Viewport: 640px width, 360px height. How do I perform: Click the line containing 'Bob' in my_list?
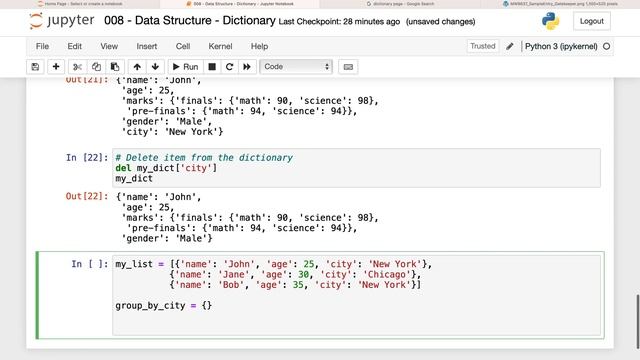pos(295,285)
